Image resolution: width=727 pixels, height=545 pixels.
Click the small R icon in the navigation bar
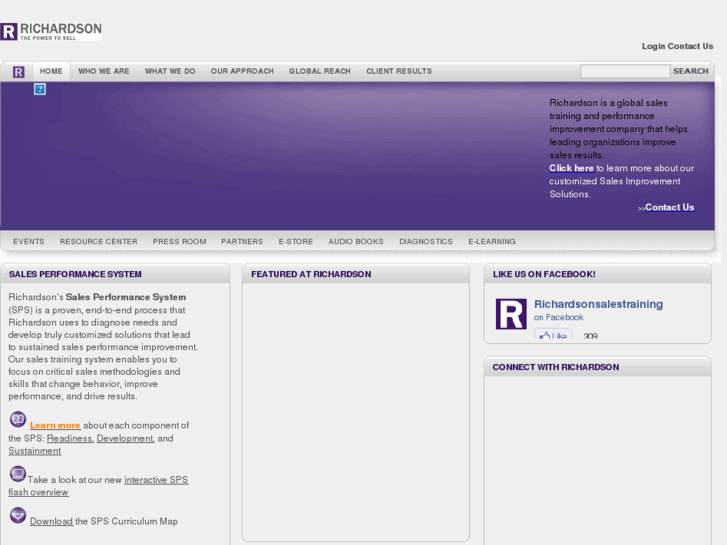tap(19, 72)
